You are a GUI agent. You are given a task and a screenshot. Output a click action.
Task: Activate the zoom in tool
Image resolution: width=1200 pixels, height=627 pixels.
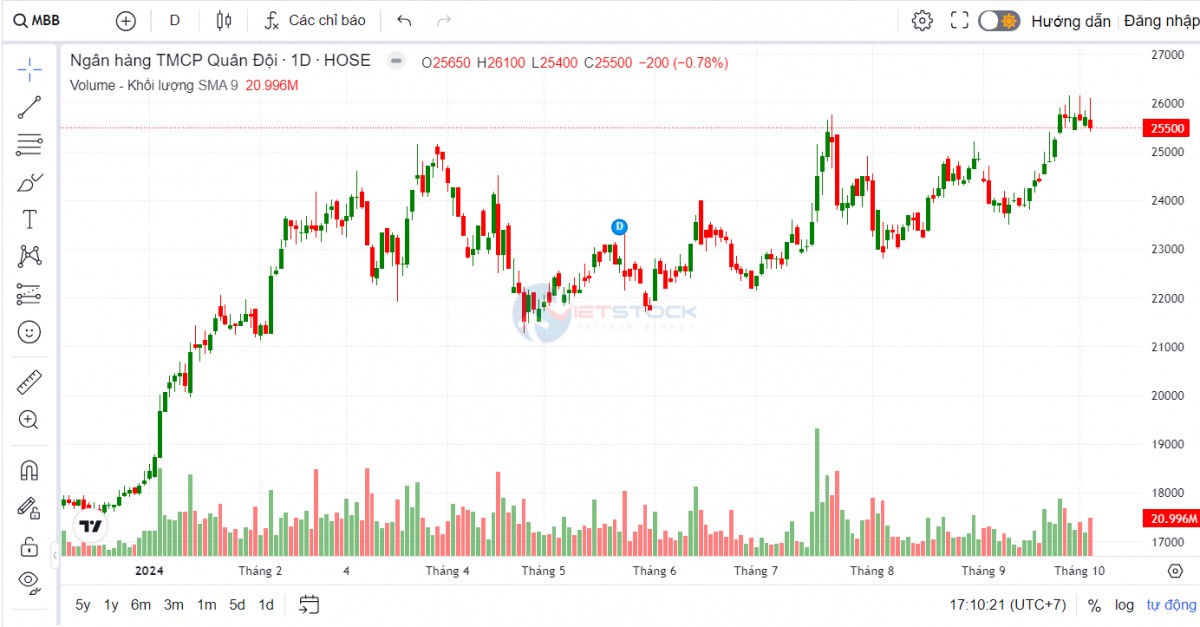click(x=30, y=420)
